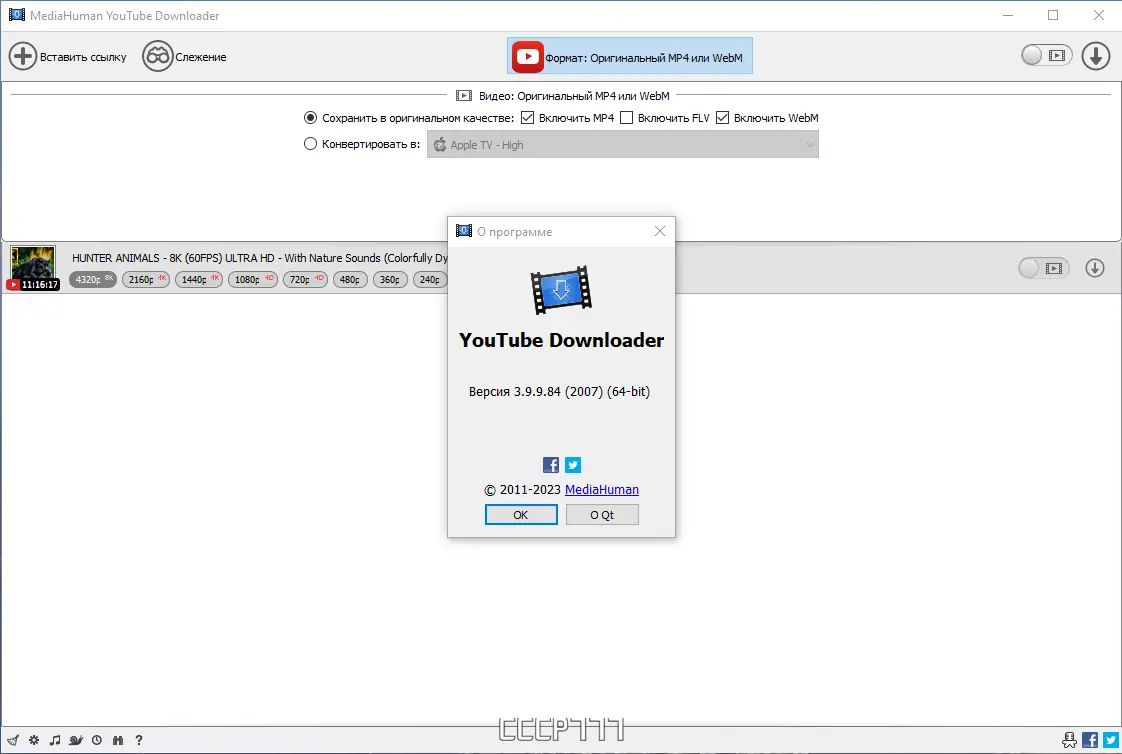Open the question mark help icon
This screenshot has width=1122, height=754.
point(138,740)
